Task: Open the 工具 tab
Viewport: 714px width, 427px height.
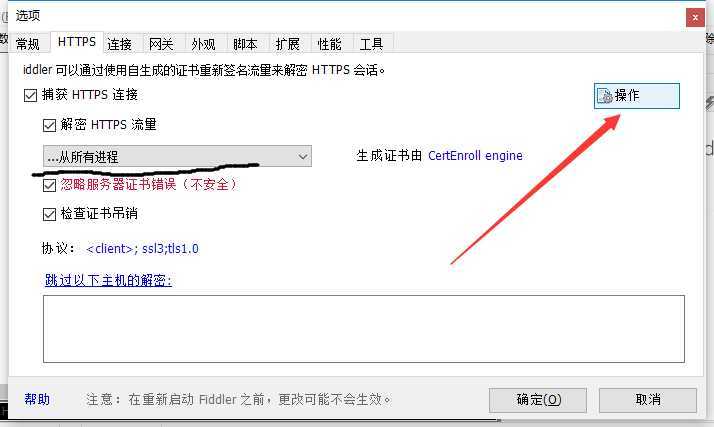Action: point(371,44)
